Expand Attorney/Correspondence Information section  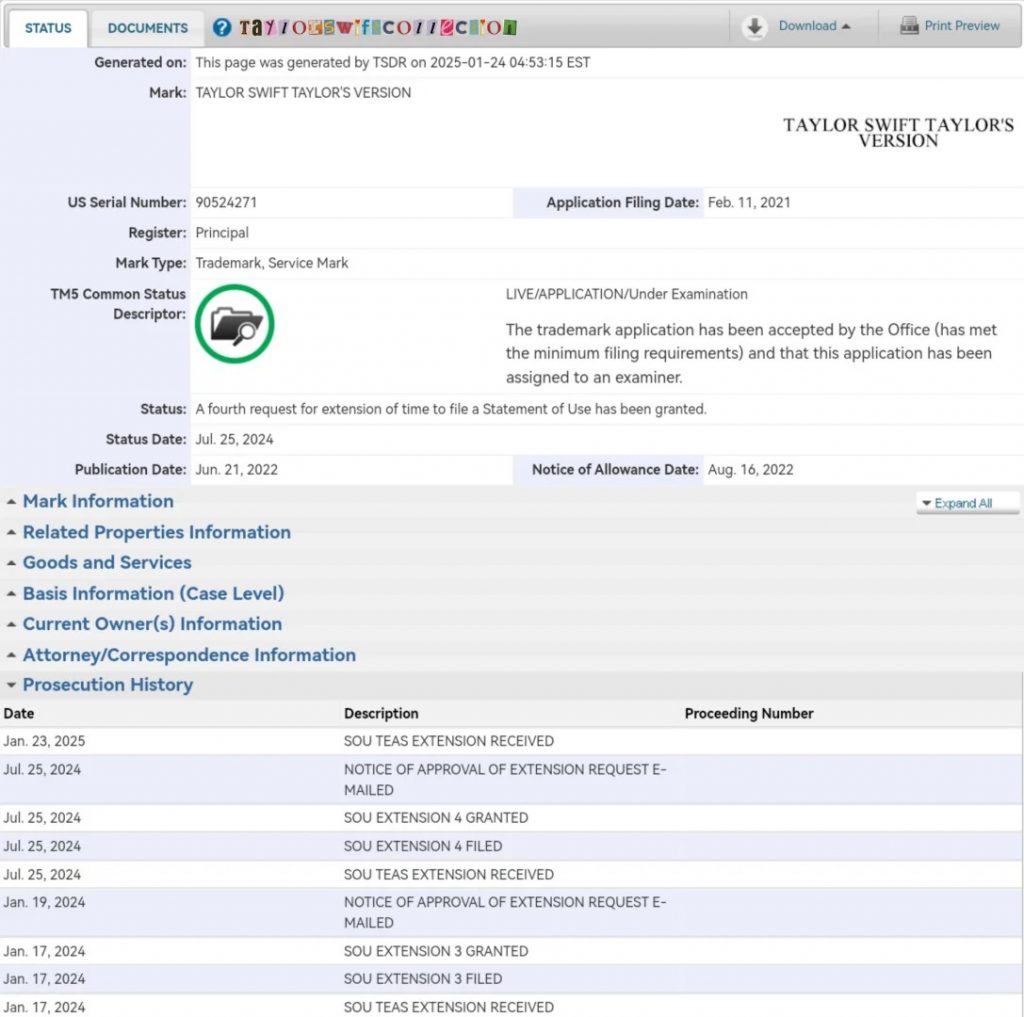tap(189, 655)
